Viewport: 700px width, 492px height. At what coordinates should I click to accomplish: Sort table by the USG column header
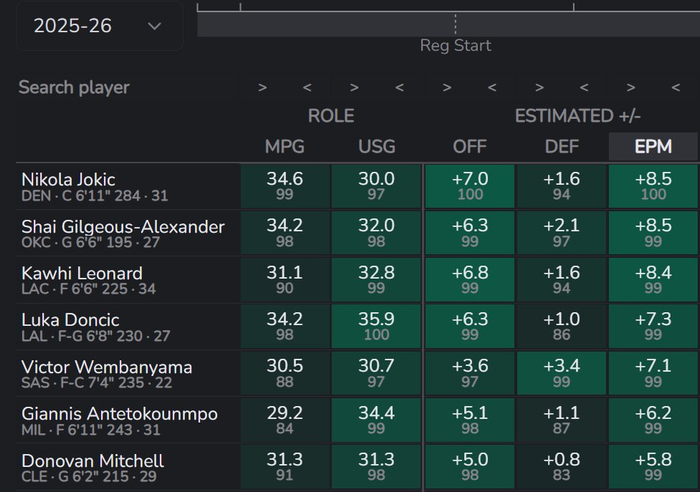377,147
